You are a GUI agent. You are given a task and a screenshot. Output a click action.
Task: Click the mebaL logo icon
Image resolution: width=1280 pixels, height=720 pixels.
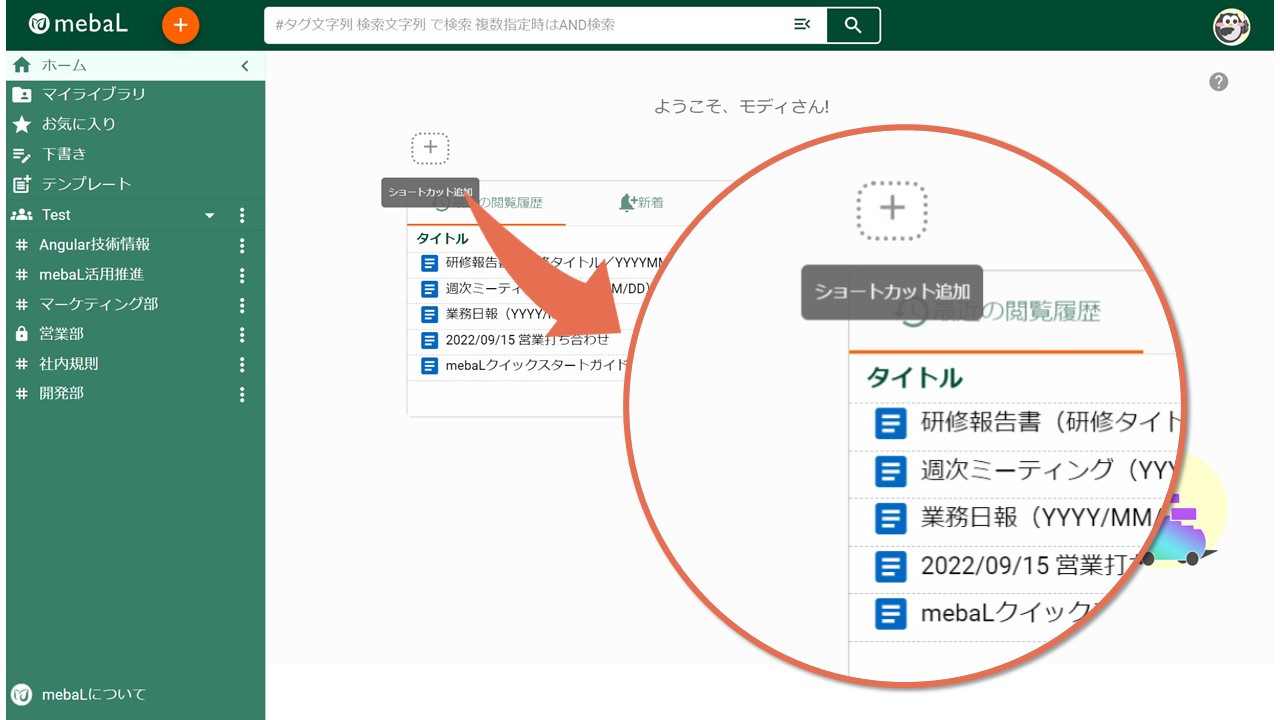coord(40,24)
